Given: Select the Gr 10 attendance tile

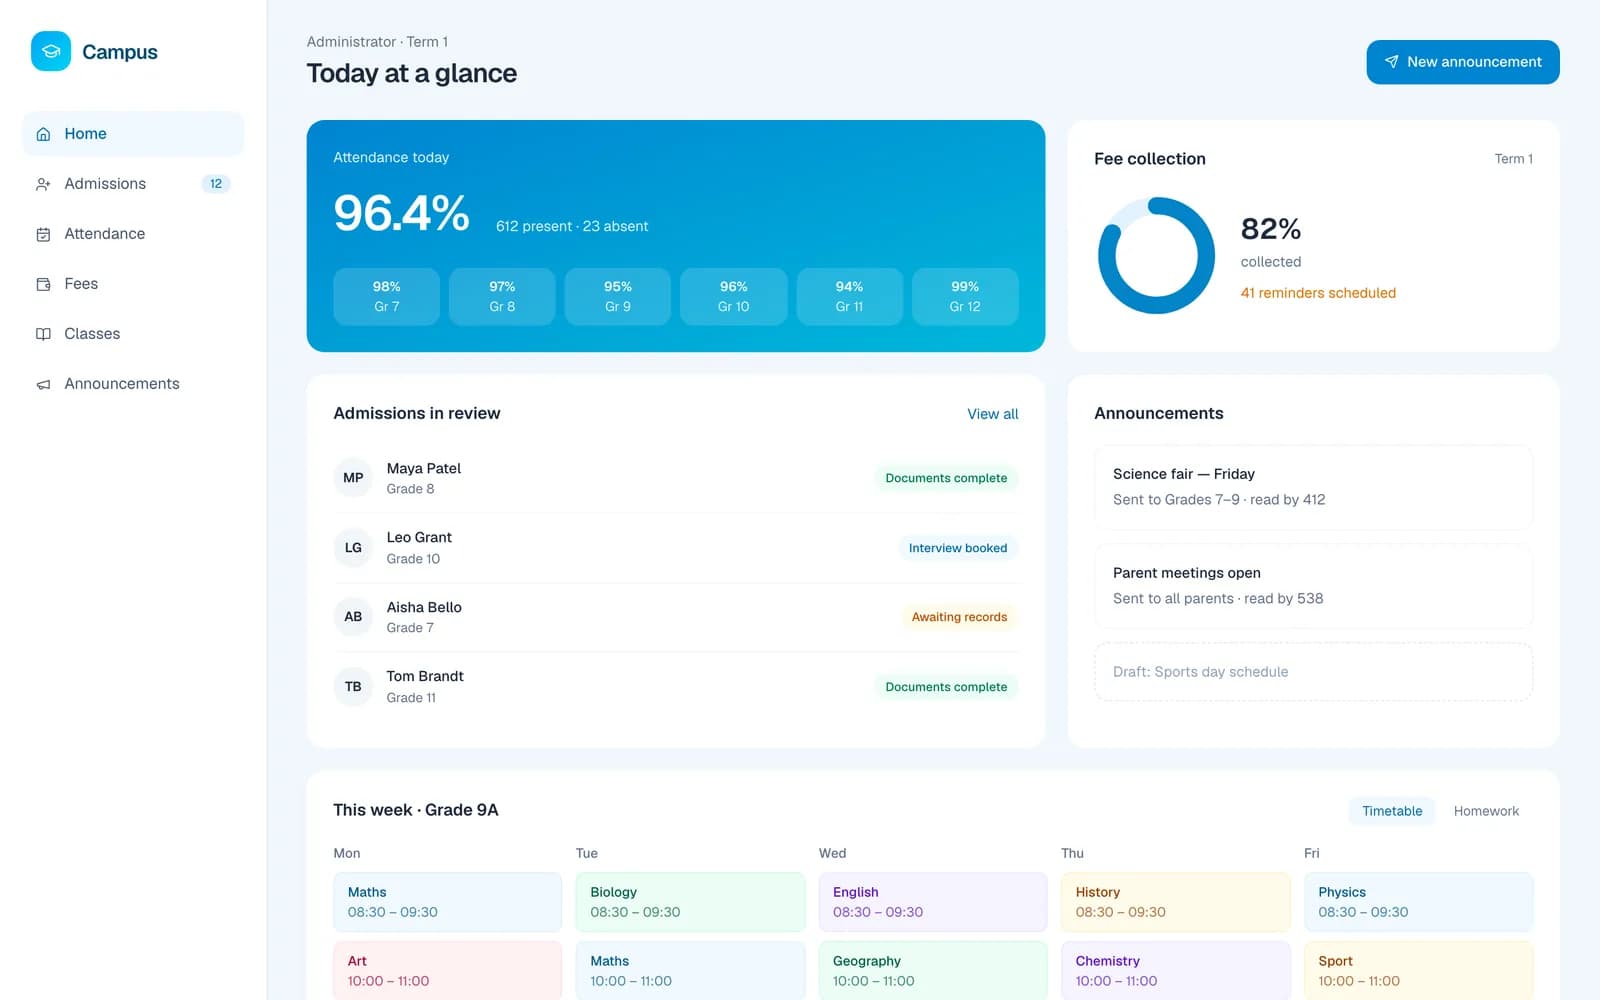Looking at the screenshot, I should tap(734, 296).
